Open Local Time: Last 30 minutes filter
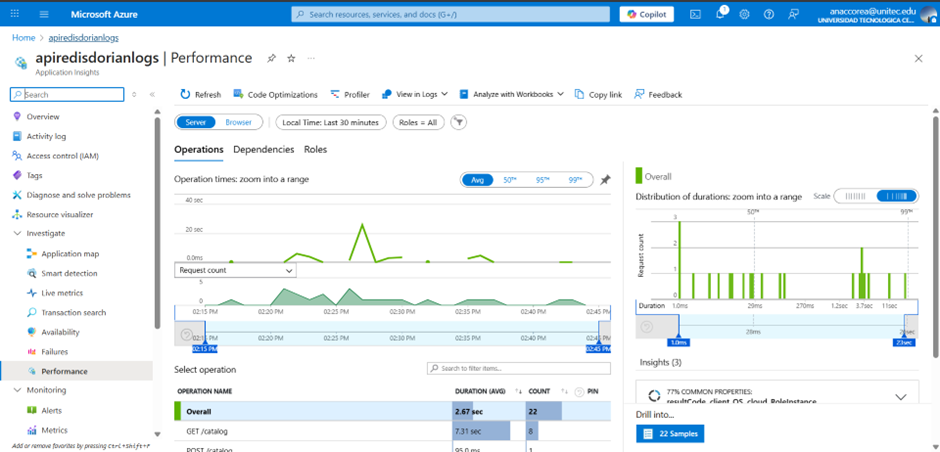This screenshot has width=940, height=452. (331, 122)
